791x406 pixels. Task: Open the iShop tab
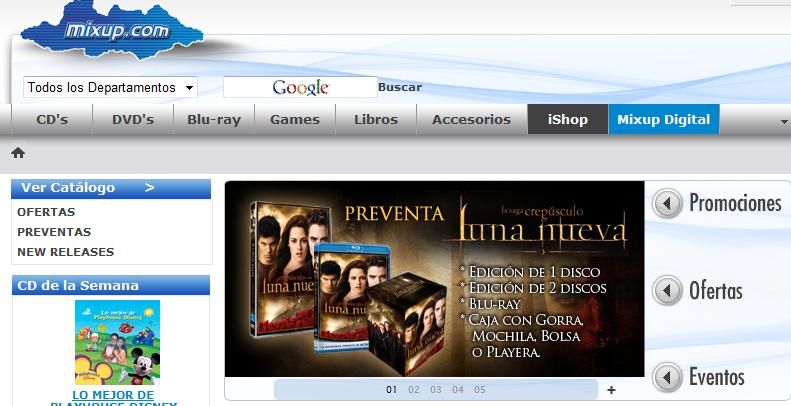coord(568,120)
